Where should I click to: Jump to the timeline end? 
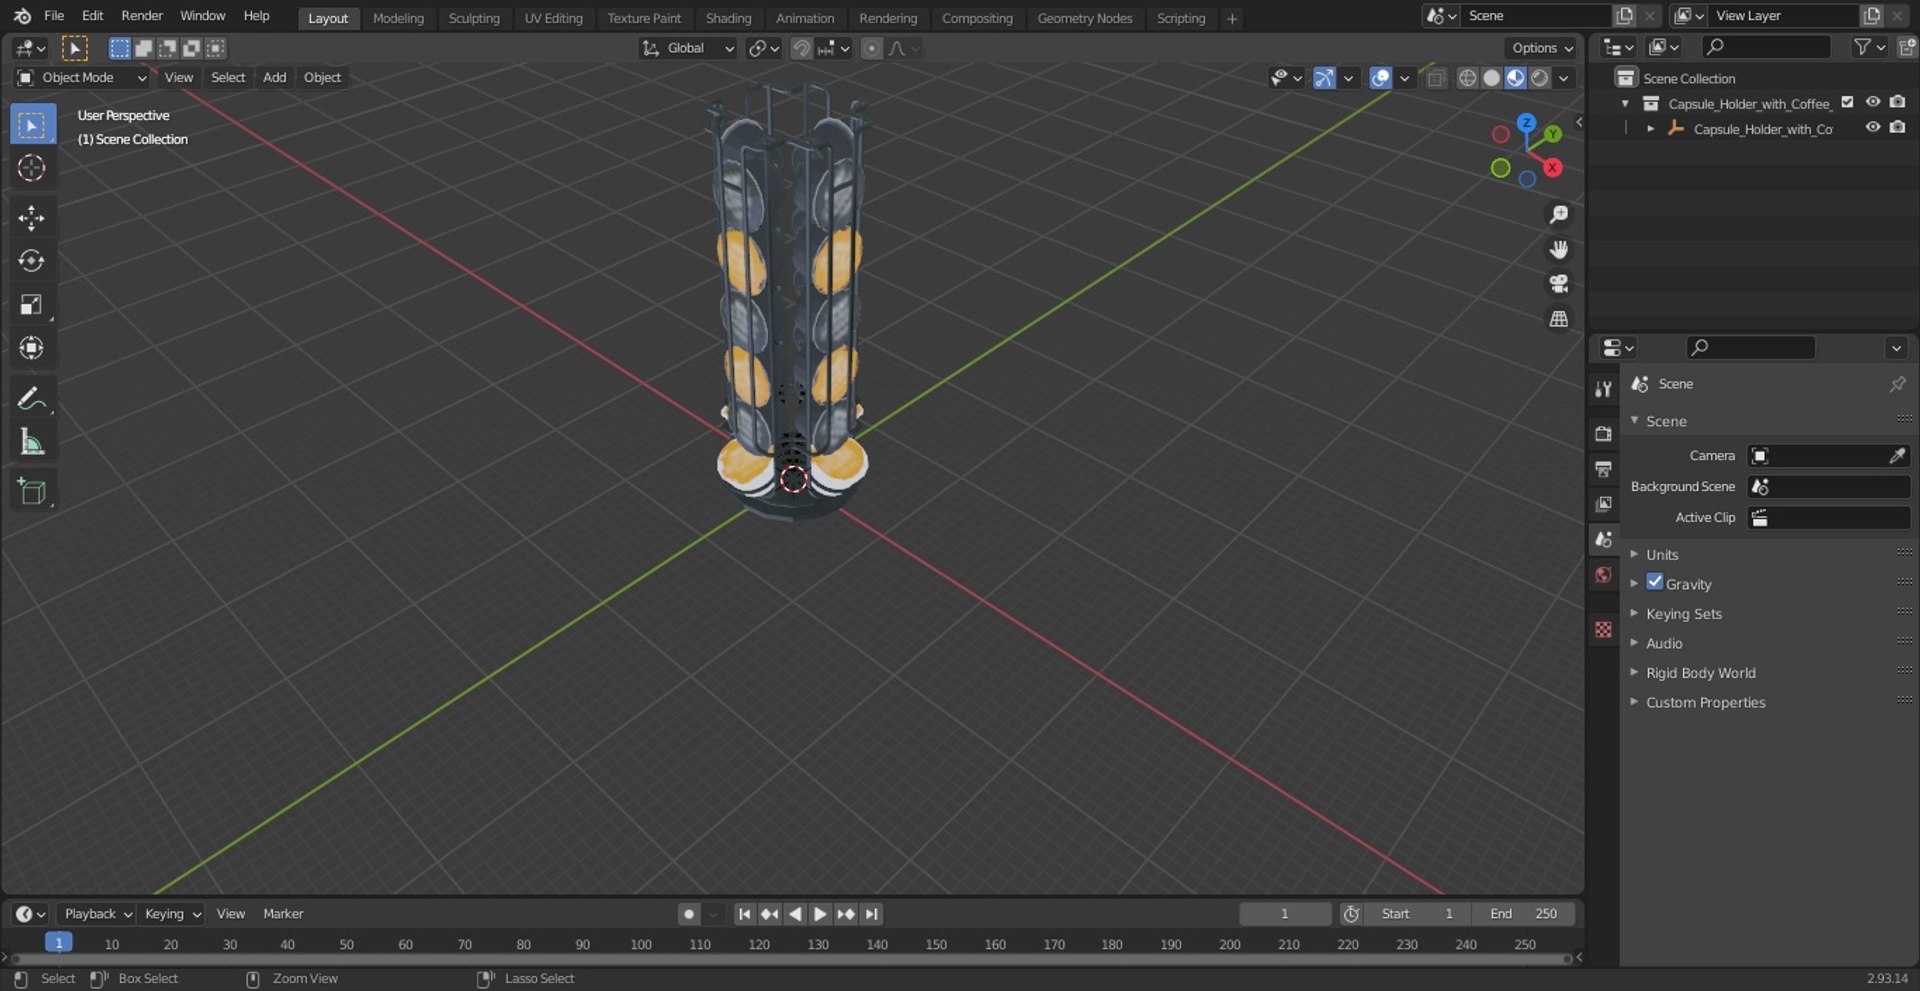point(872,914)
